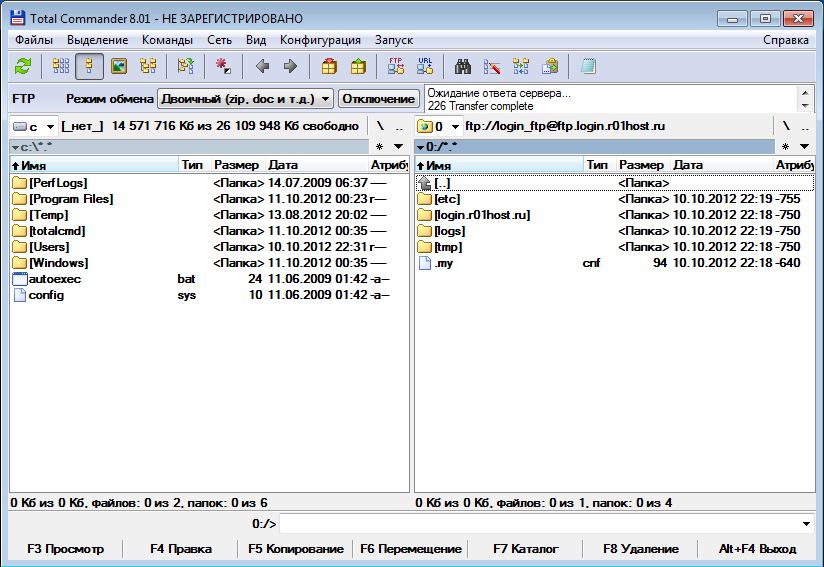Select the full file details view icon
Screen dimensions: 824x567
tap(89, 66)
